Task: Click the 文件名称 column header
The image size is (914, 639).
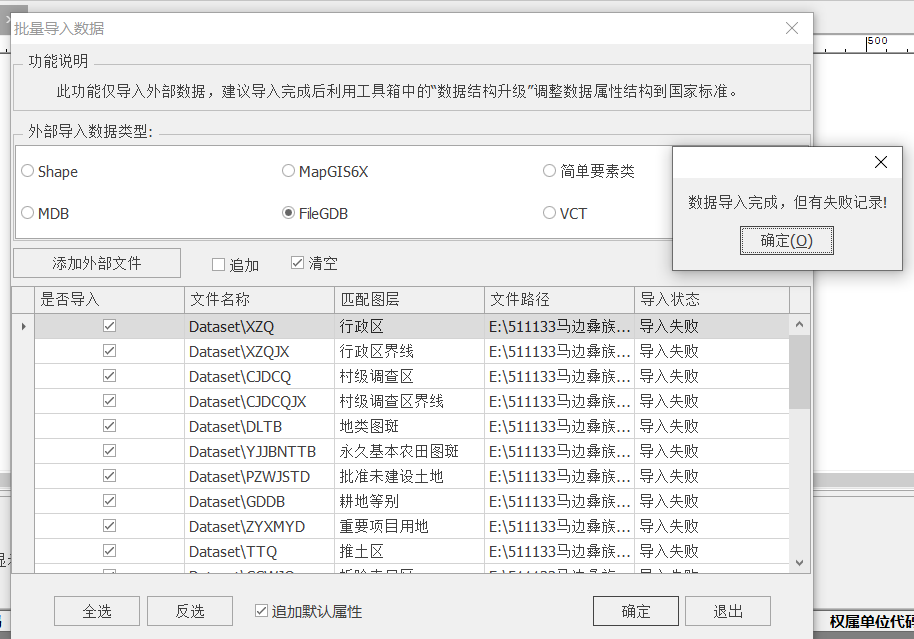Action: point(259,300)
